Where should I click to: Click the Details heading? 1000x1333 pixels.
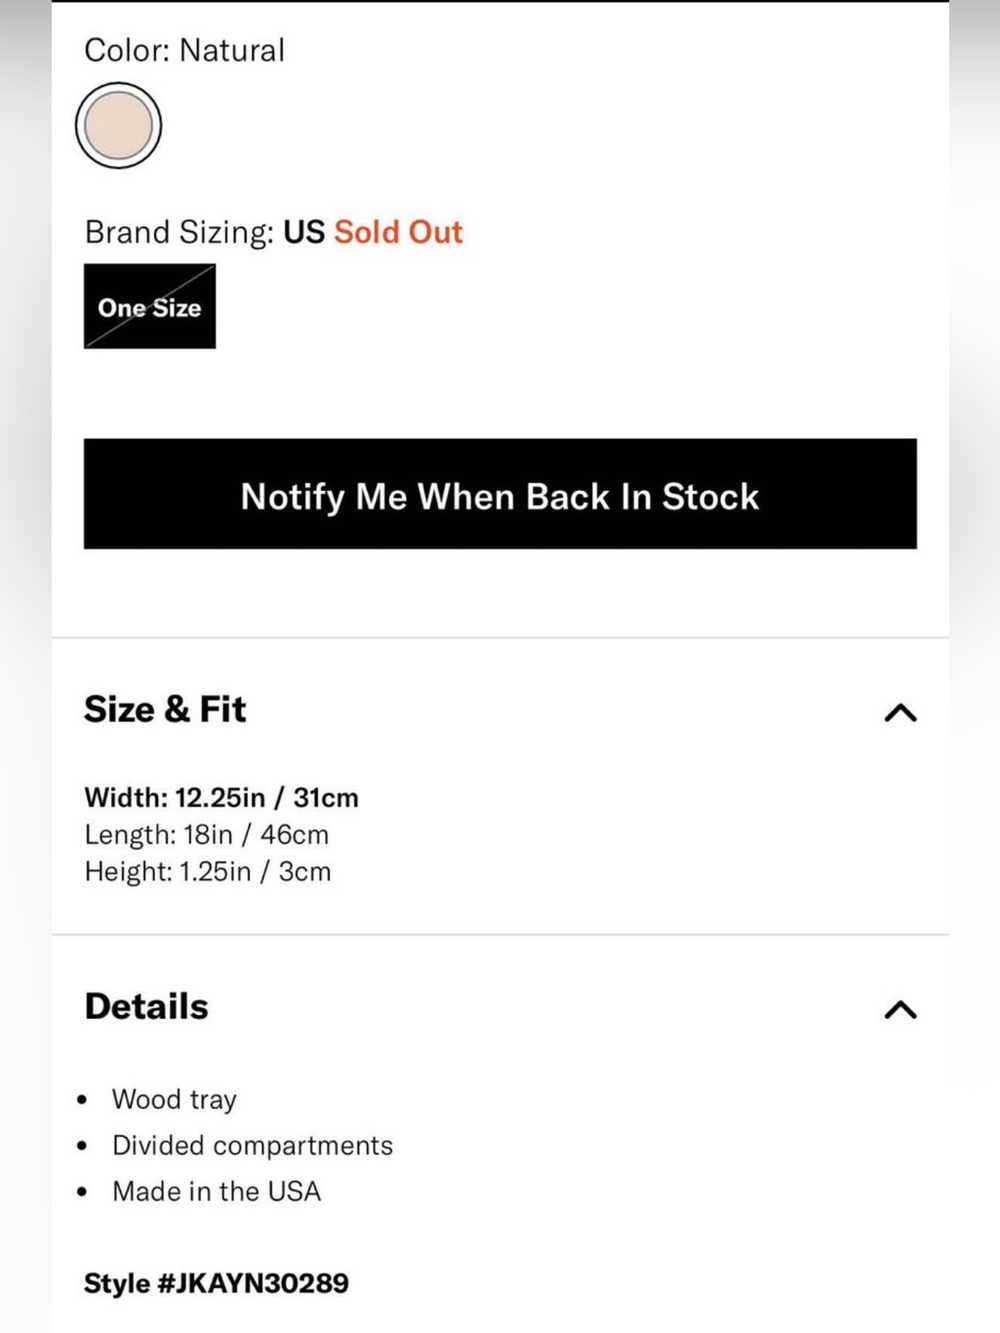(146, 1006)
